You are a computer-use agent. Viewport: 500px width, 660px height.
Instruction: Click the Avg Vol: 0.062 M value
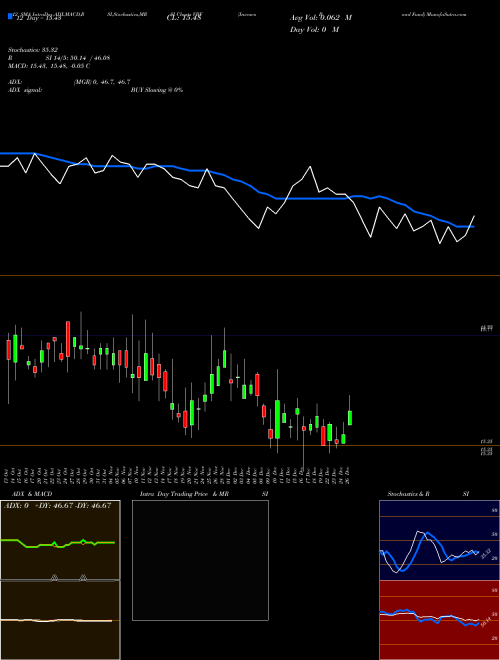pyautogui.click(x=321, y=18)
